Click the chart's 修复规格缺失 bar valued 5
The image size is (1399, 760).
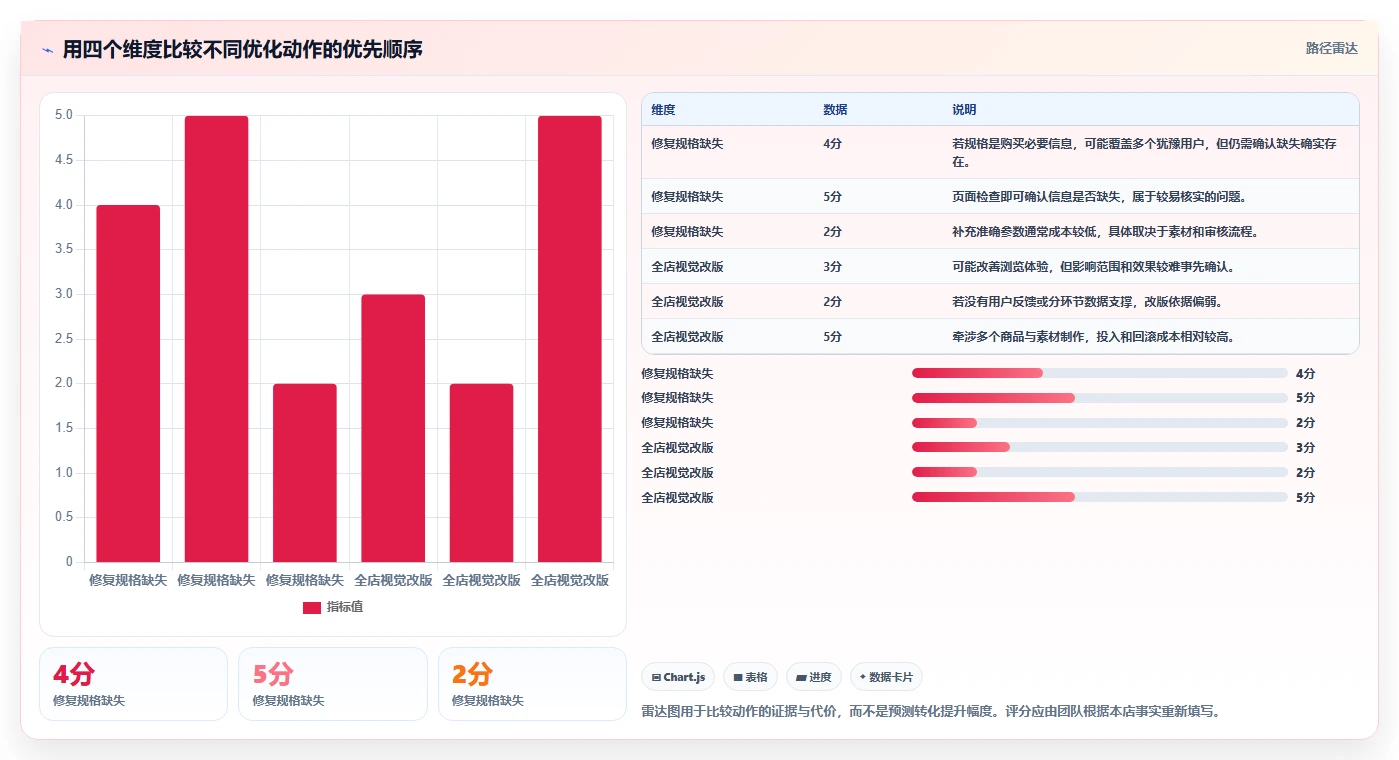(x=216, y=339)
